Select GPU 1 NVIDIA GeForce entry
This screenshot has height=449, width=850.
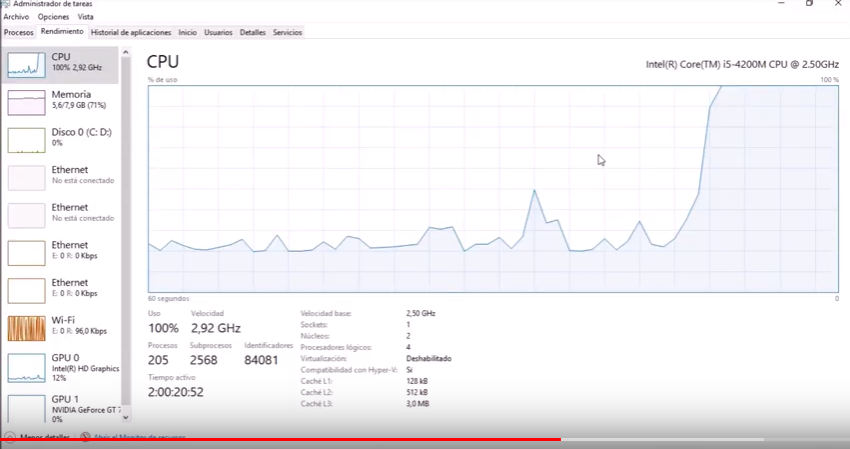[60, 405]
